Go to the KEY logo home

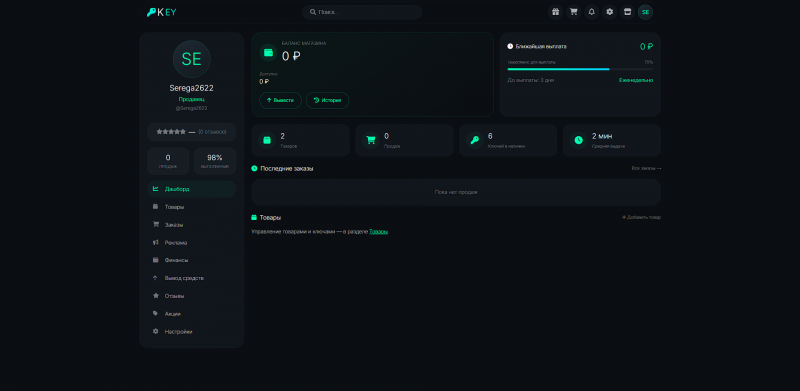pos(161,12)
